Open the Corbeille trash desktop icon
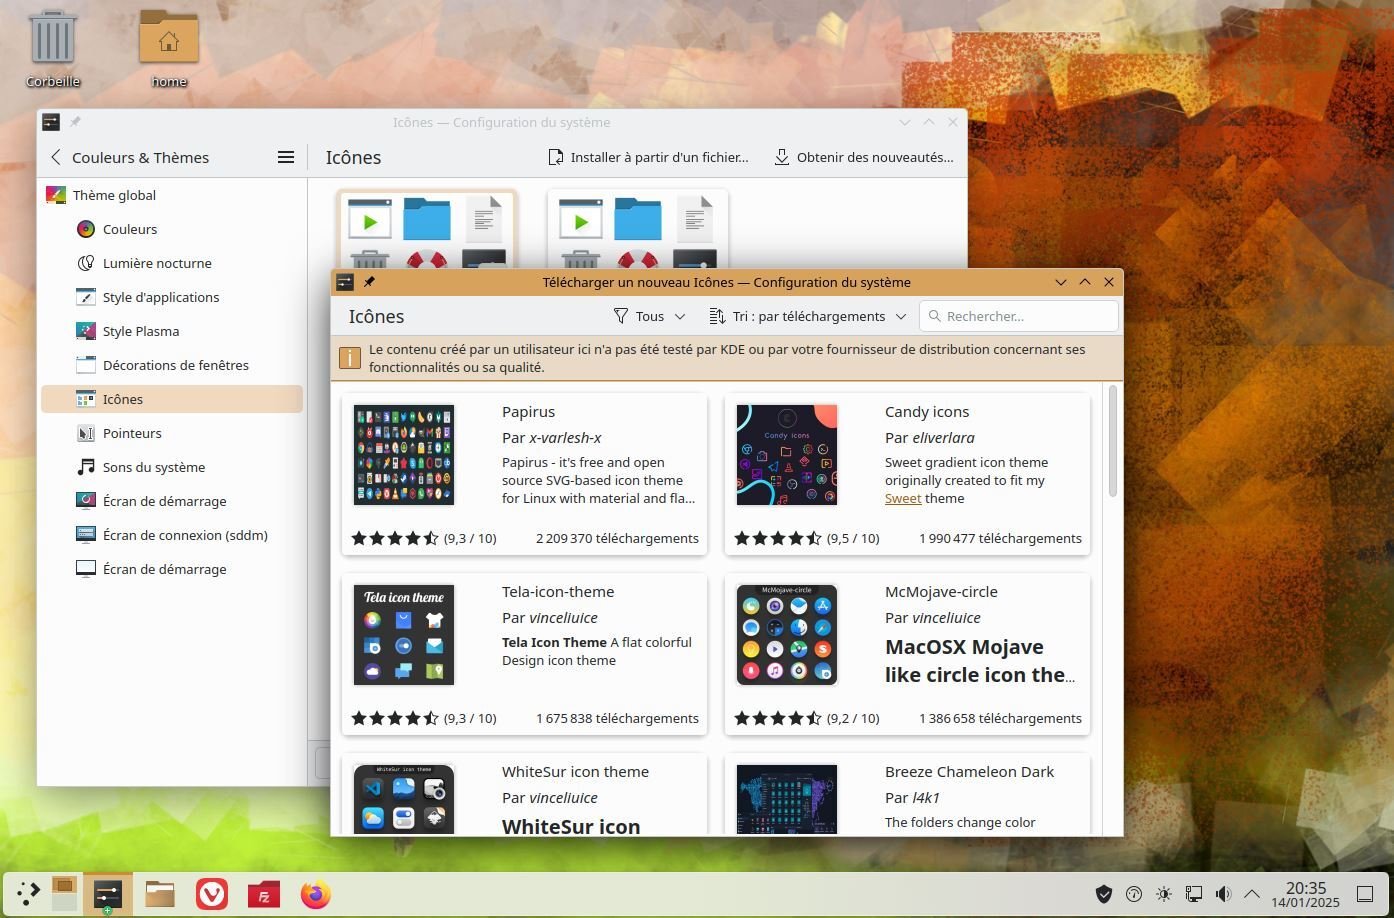This screenshot has width=1394, height=918. 53,48
